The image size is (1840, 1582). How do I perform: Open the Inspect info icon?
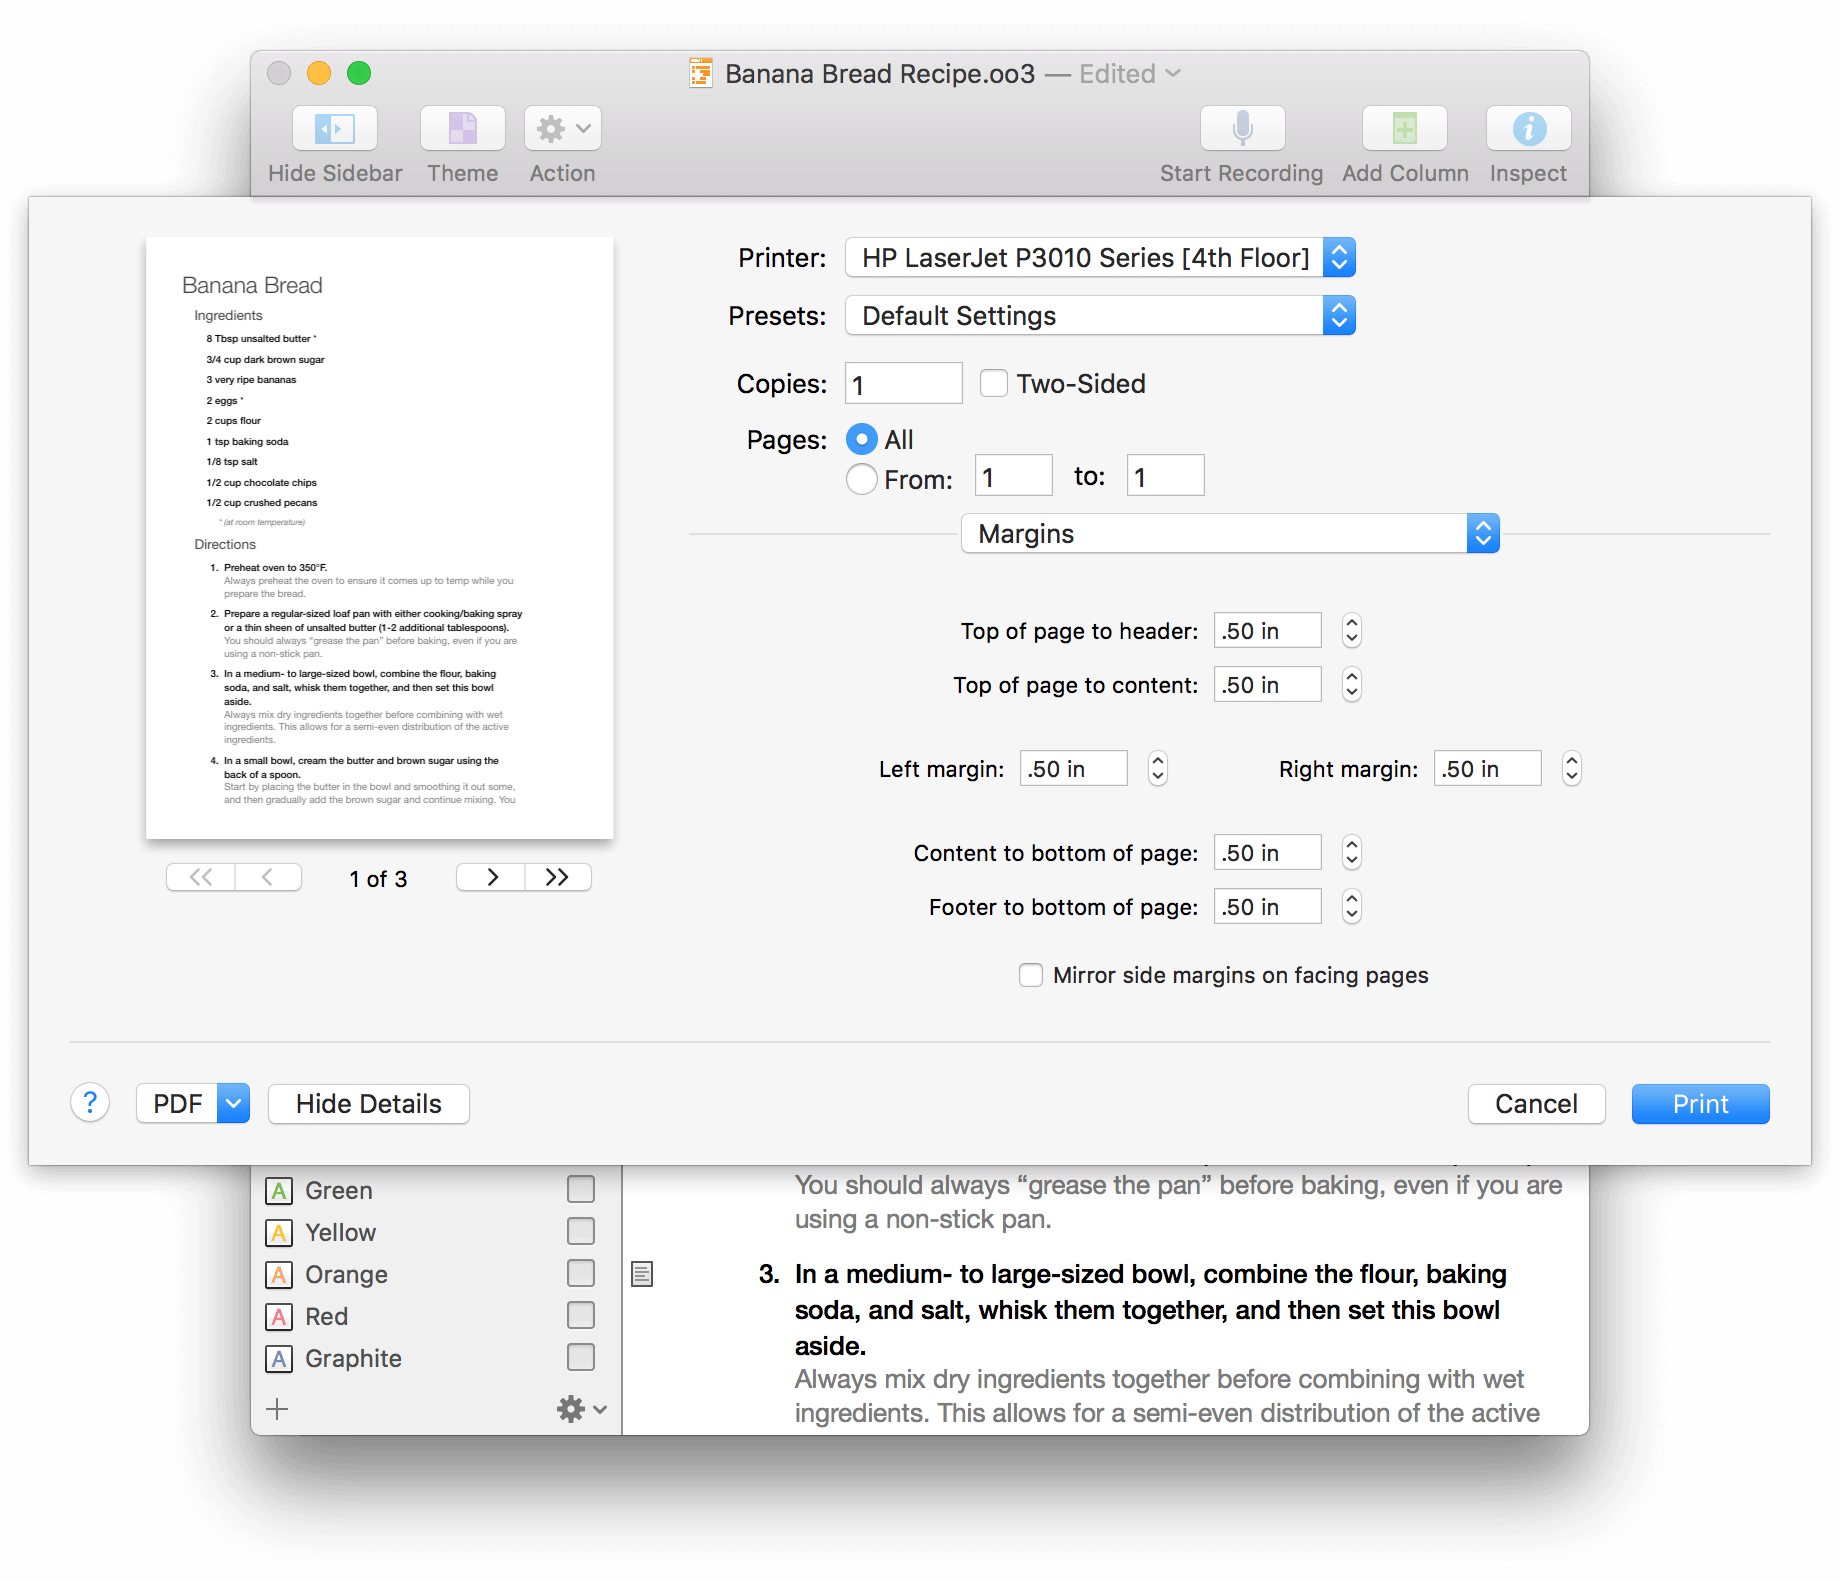(1528, 128)
